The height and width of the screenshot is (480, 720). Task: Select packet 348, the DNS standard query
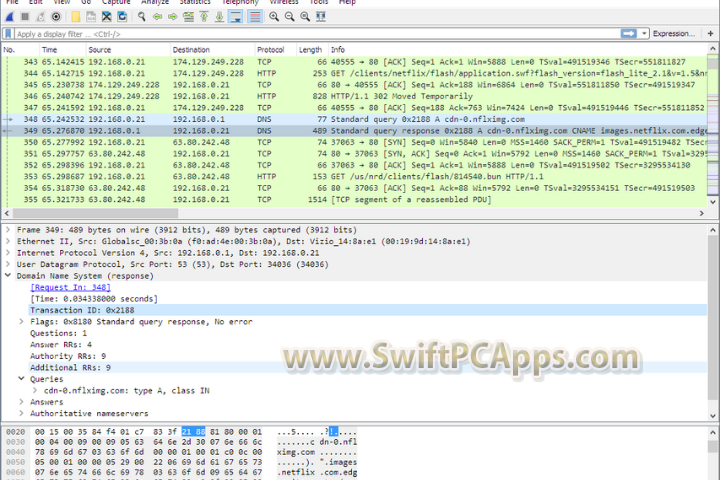[x=354, y=119]
